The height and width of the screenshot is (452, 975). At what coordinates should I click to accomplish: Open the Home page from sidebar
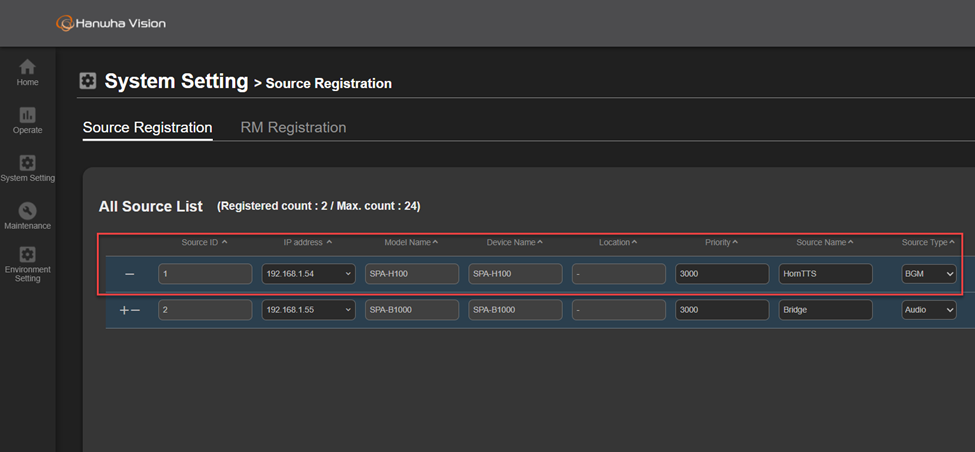[27, 72]
